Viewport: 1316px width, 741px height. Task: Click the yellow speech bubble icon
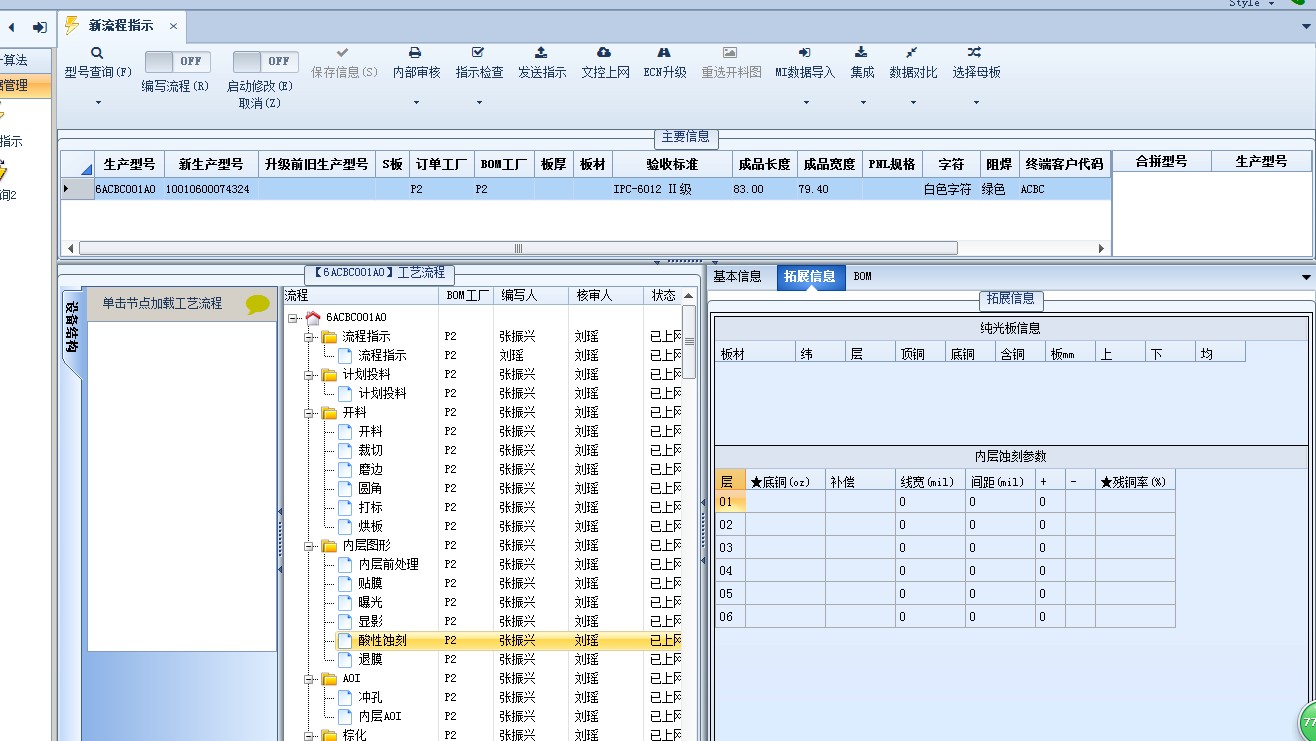(258, 304)
